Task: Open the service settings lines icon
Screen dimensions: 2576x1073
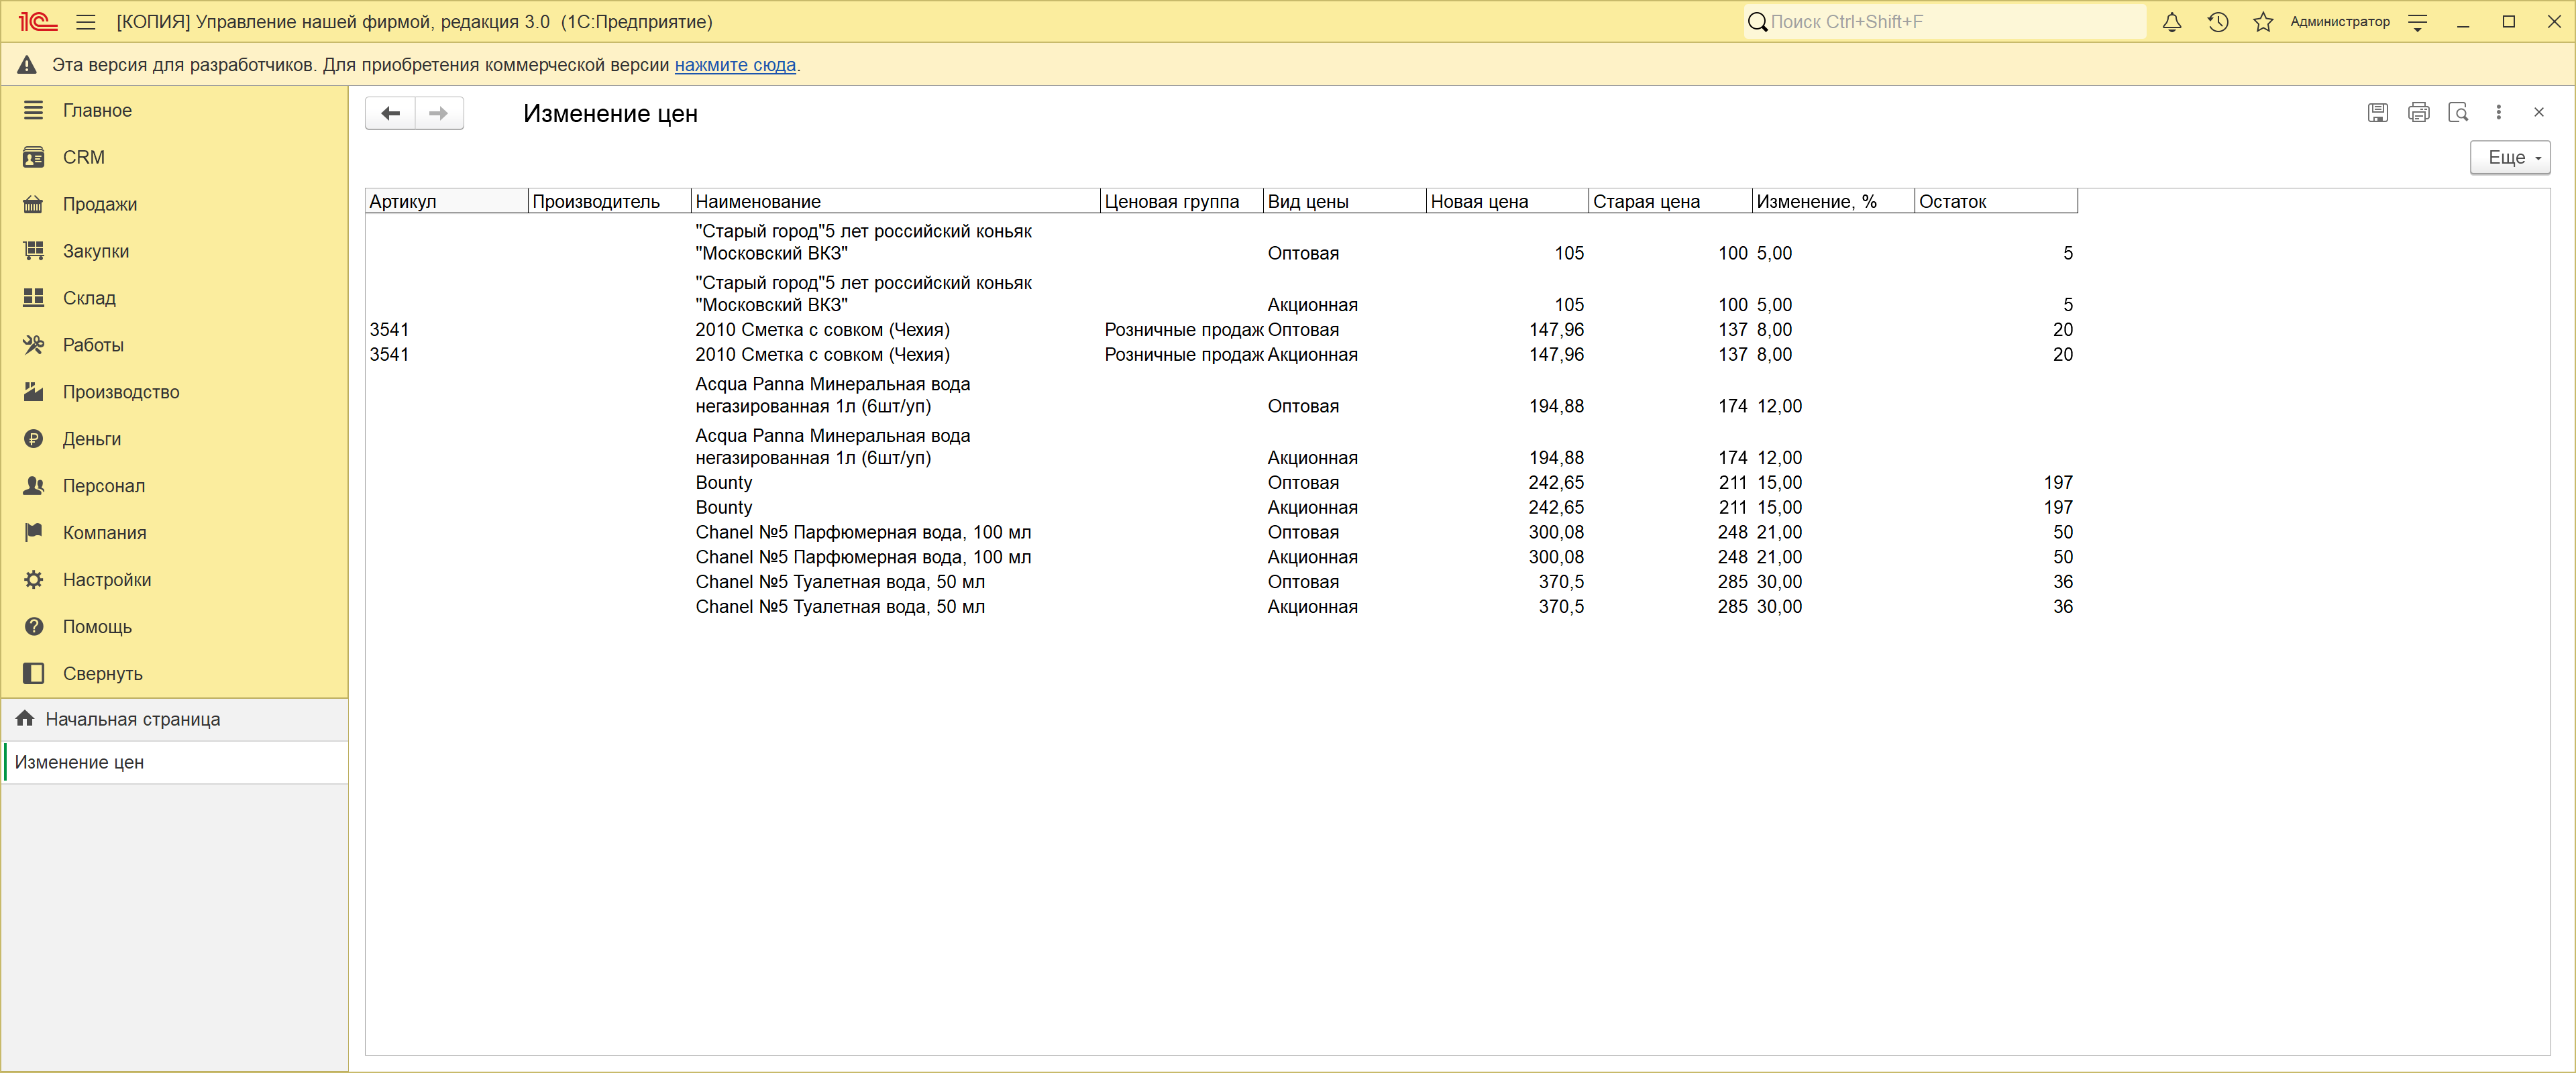Action: click(x=2418, y=22)
